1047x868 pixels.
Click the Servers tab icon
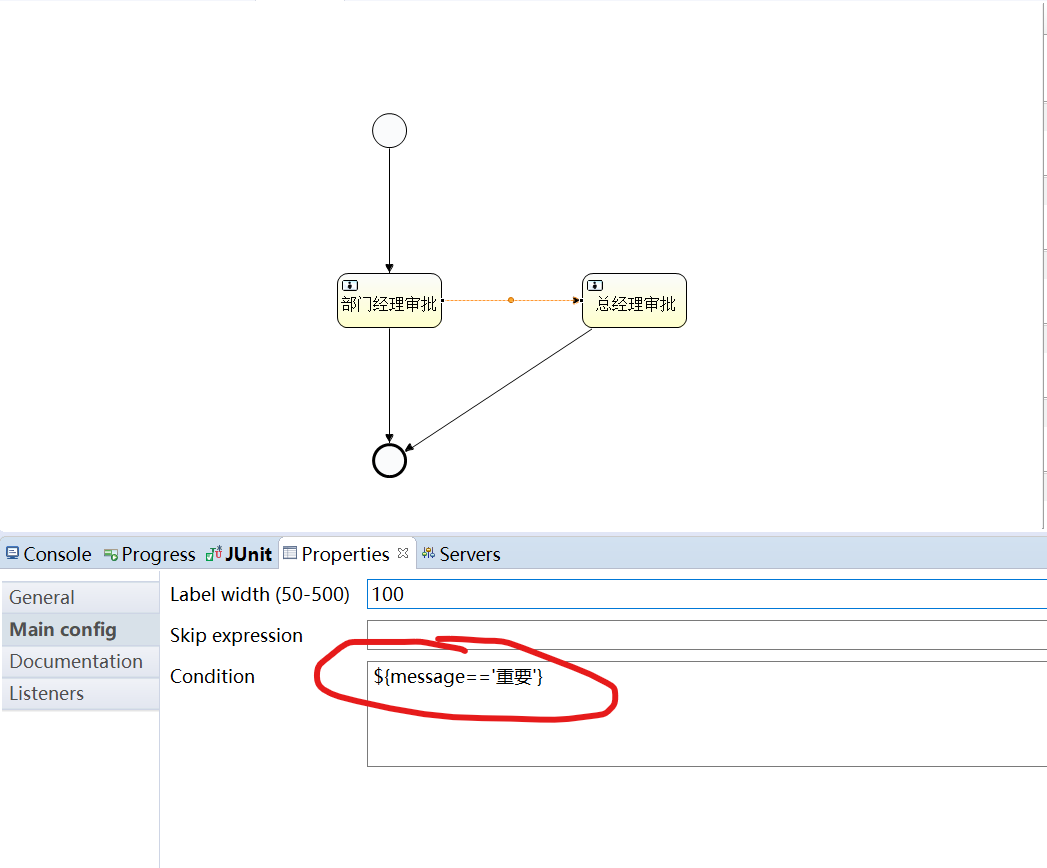coord(429,553)
